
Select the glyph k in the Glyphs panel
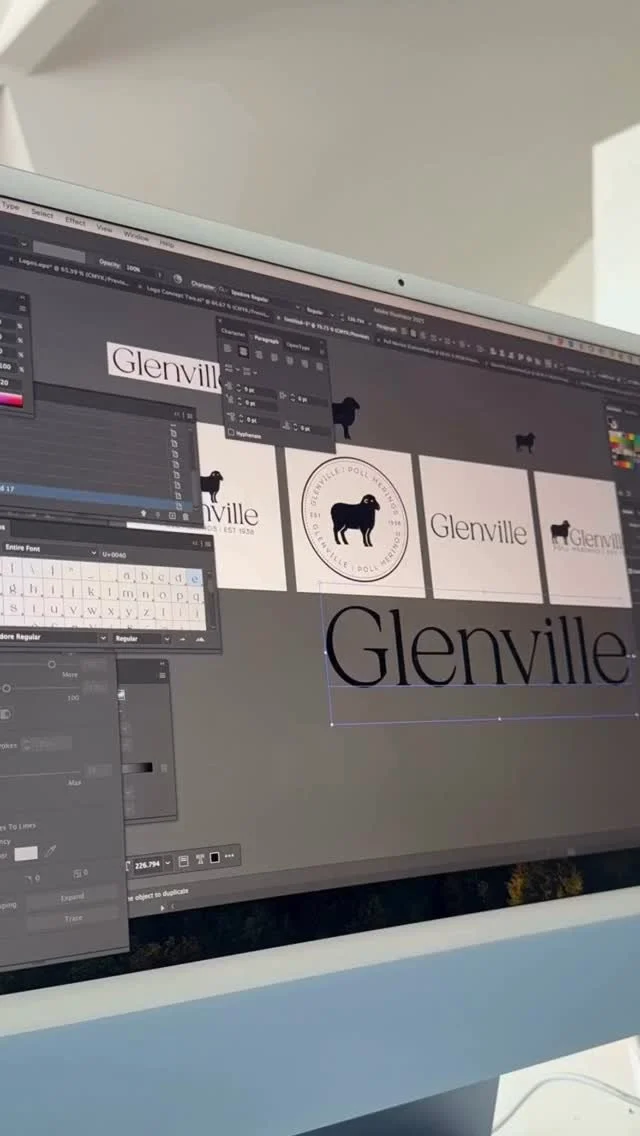[x=90, y=591]
